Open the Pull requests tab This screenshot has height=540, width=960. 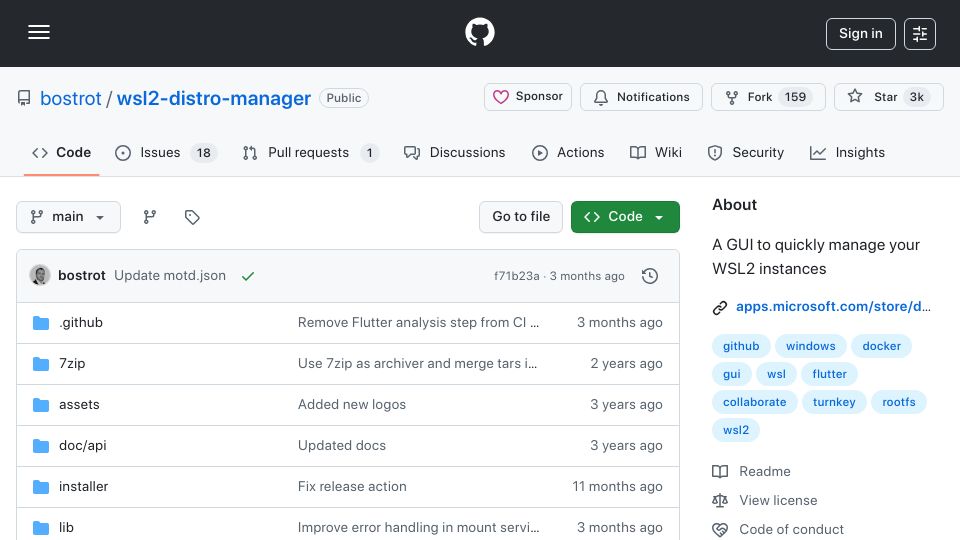(x=310, y=153)
